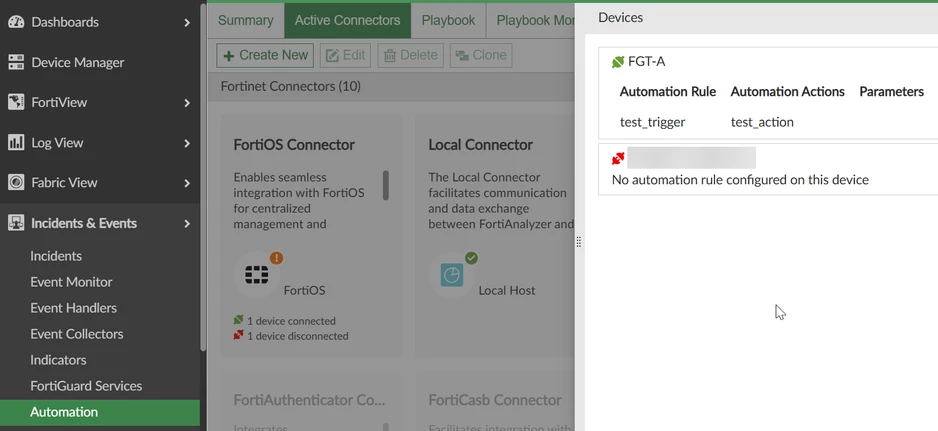Go to Event Handlers
The height and width of the screenshot is (431, 938).
tap(74, 308)
